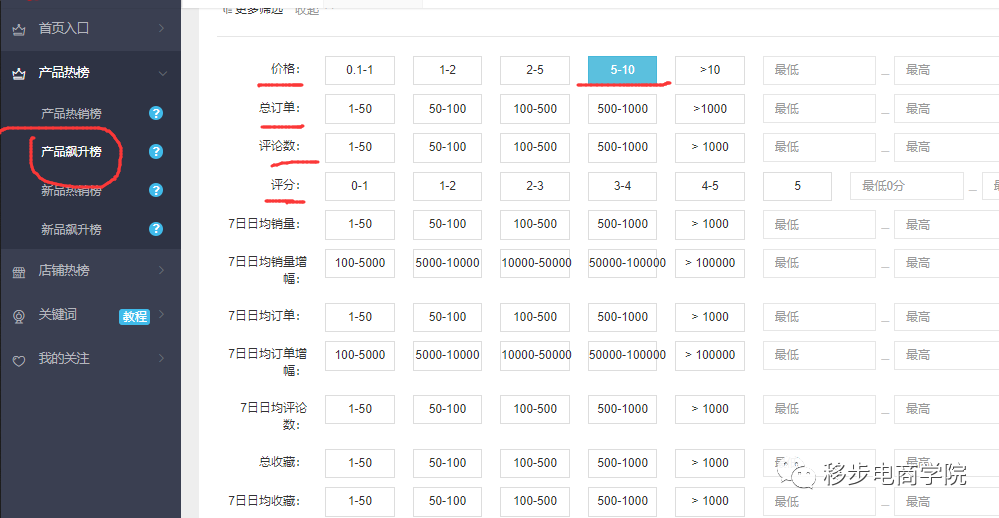Select 7日日均销量增幅 range 100-5000
This screenshot has width=999, height=518.
(x=360, y=263)
